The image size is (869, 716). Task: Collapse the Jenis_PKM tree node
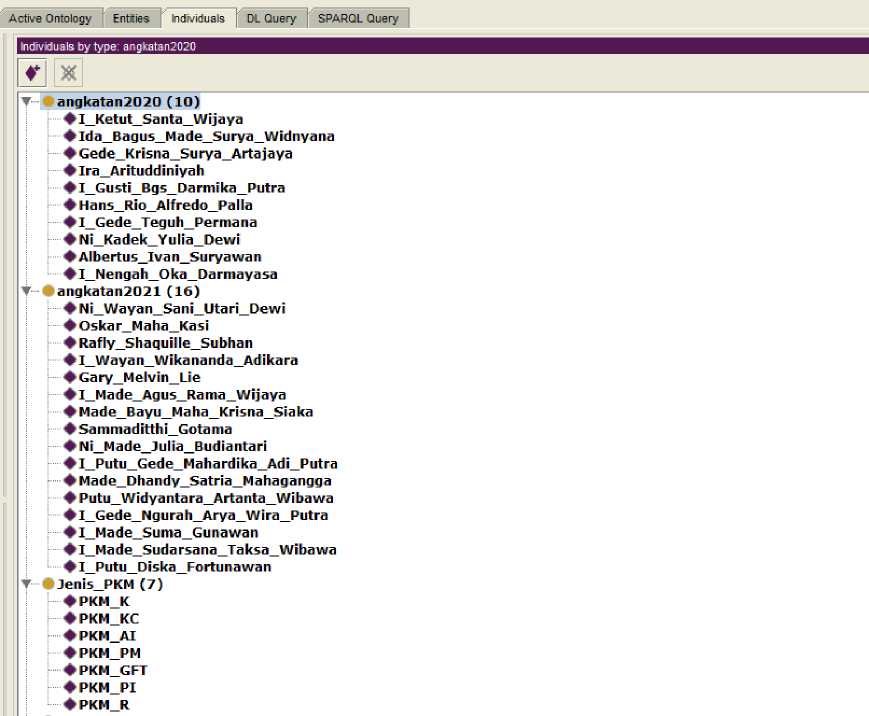click(27, 584)
